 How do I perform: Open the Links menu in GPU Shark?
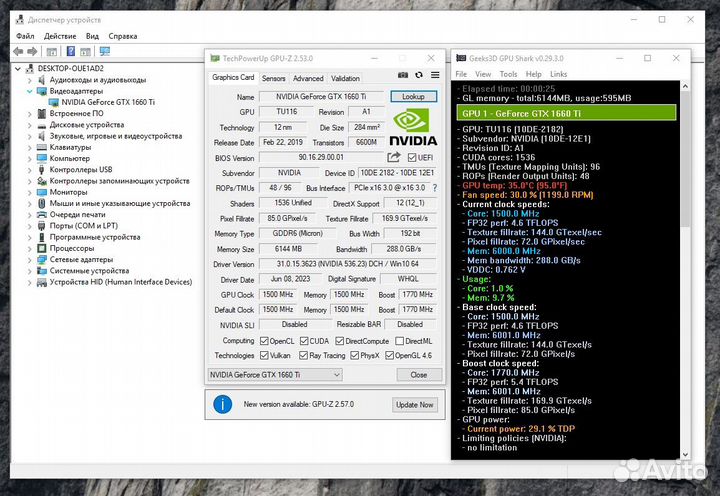coord(558,74)
